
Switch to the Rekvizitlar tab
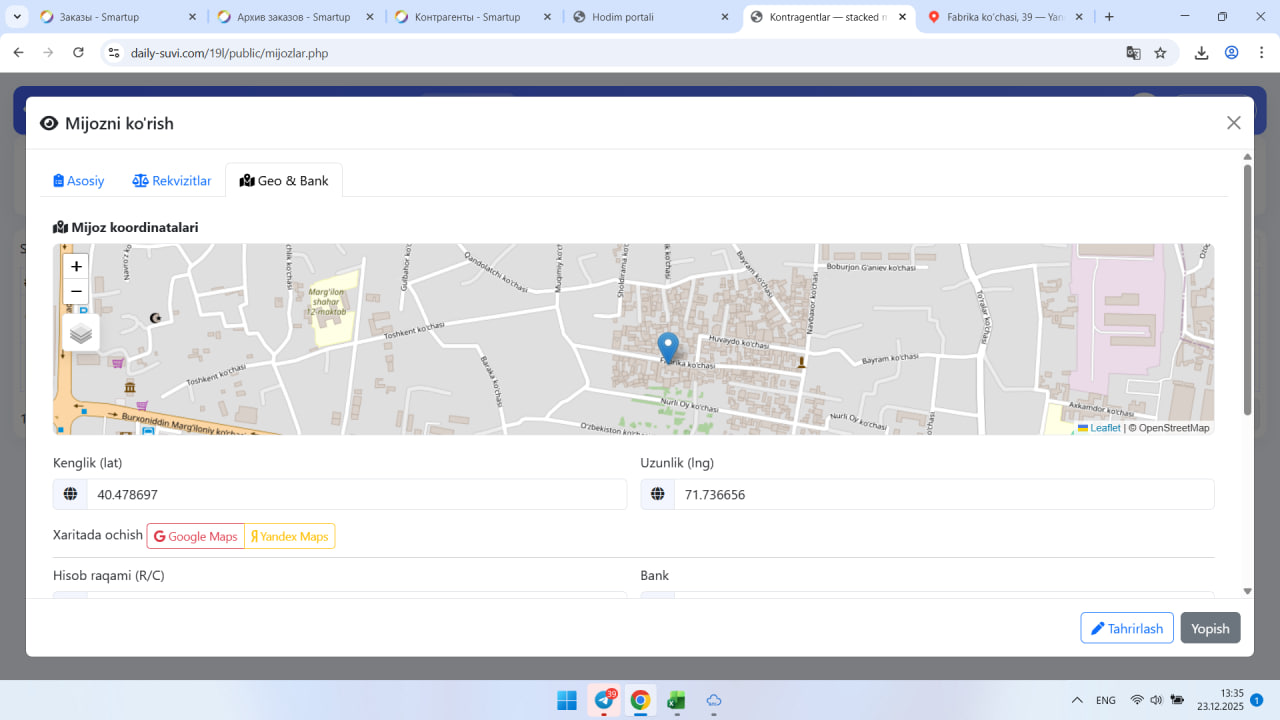(172, 181)
